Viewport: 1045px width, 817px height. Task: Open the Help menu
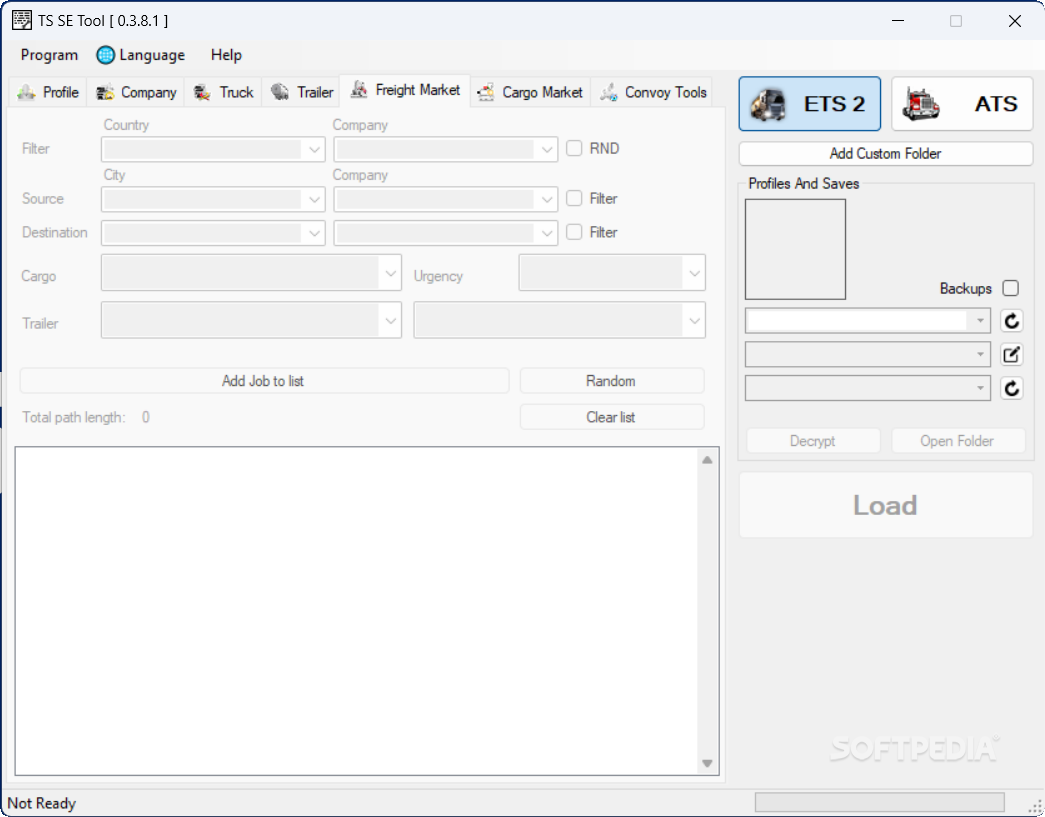(226, 55)
